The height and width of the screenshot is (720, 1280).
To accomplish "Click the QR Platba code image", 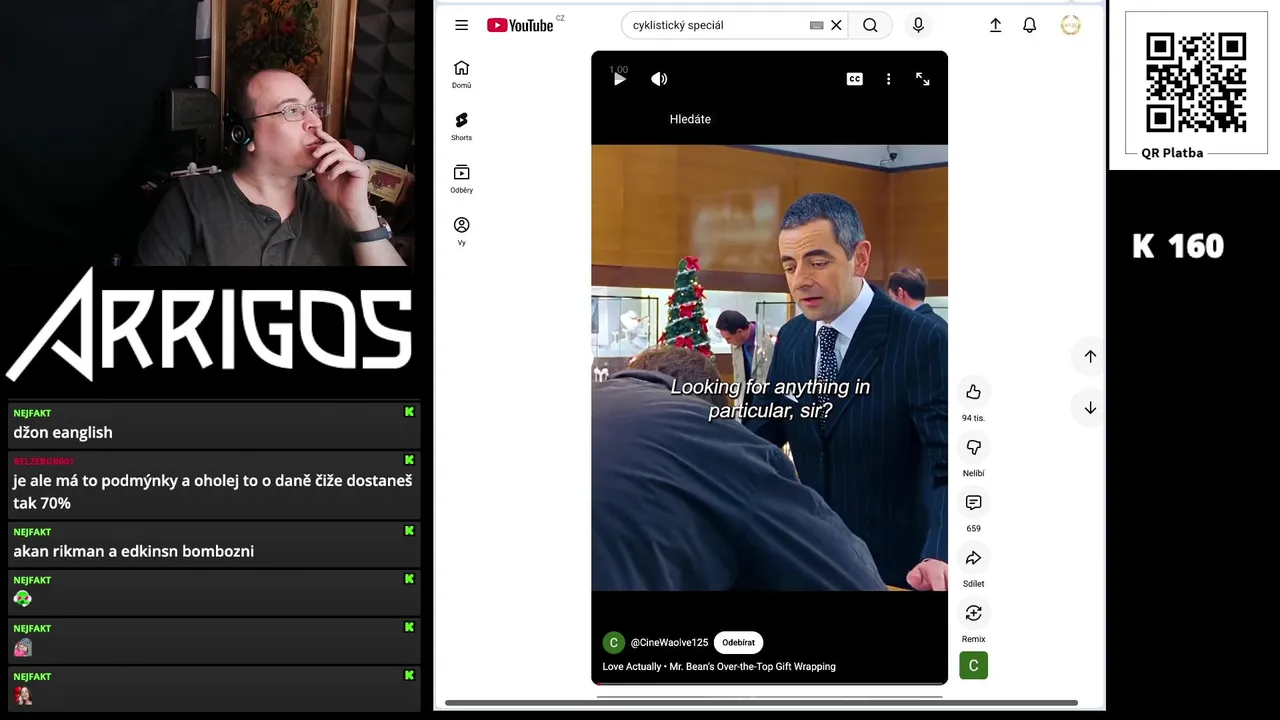I will 1196,83.
